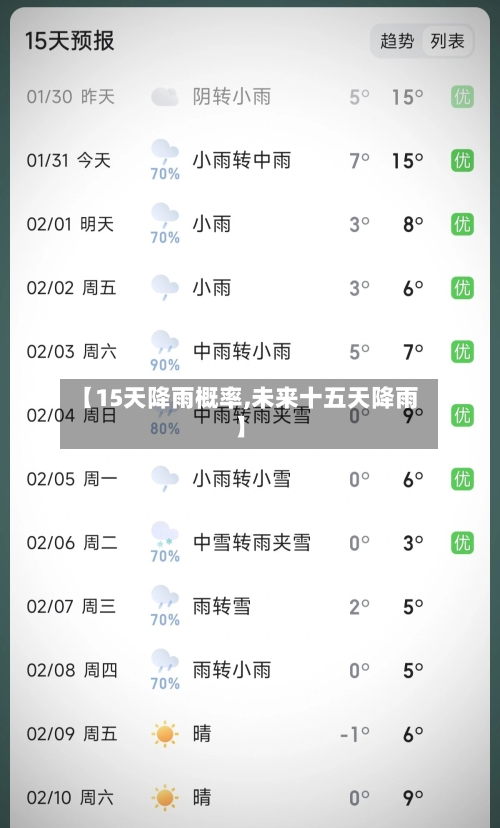Click the 晴 description for 02/09
Image resolution: width=500 pixels, height=828 pixels.
(202, 734)
